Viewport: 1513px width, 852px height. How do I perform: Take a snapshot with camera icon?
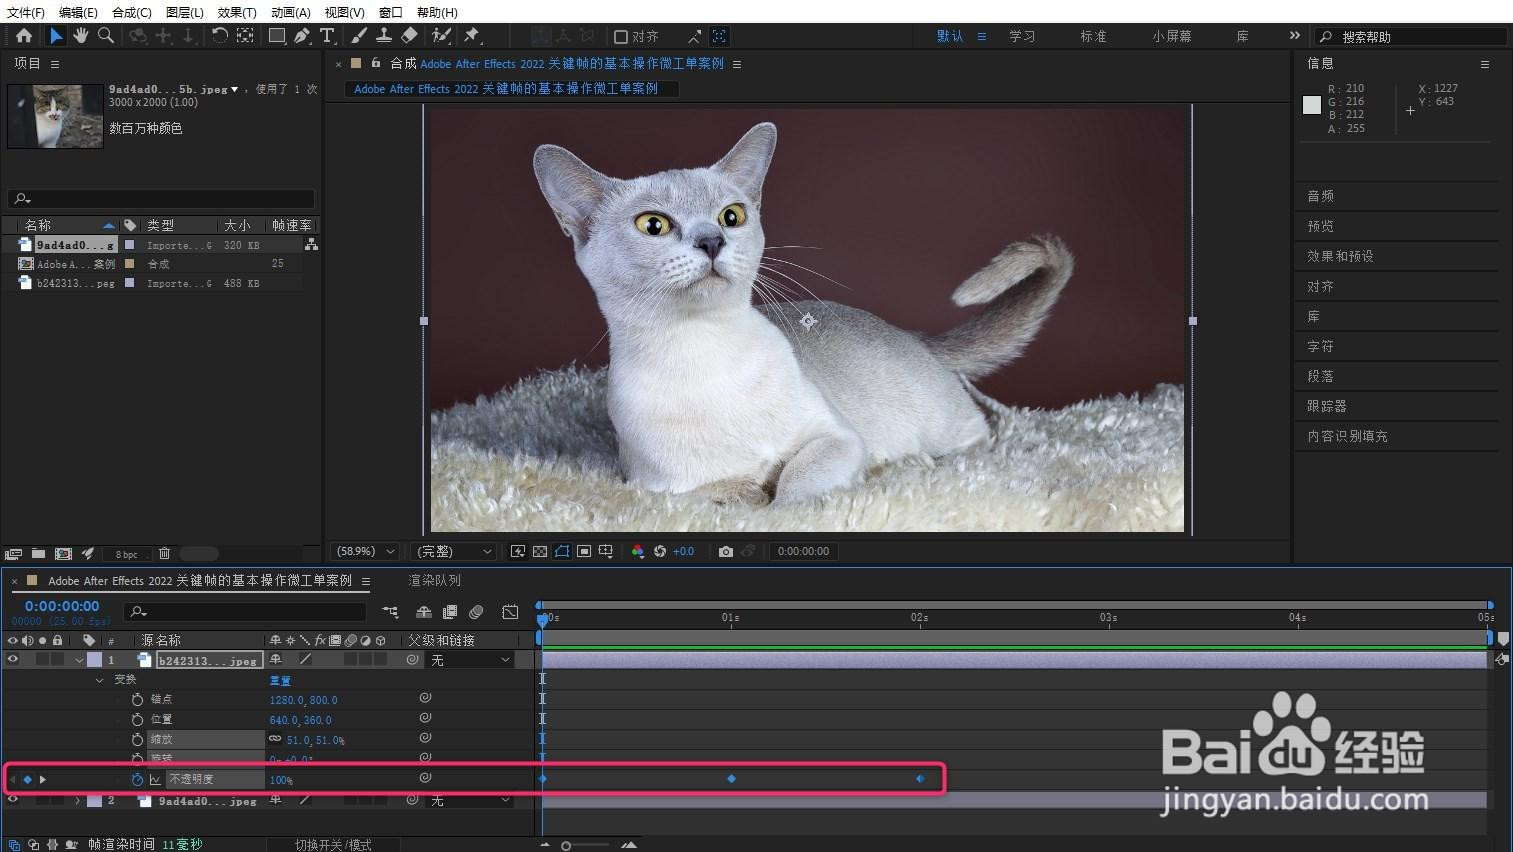click(726, 551)
